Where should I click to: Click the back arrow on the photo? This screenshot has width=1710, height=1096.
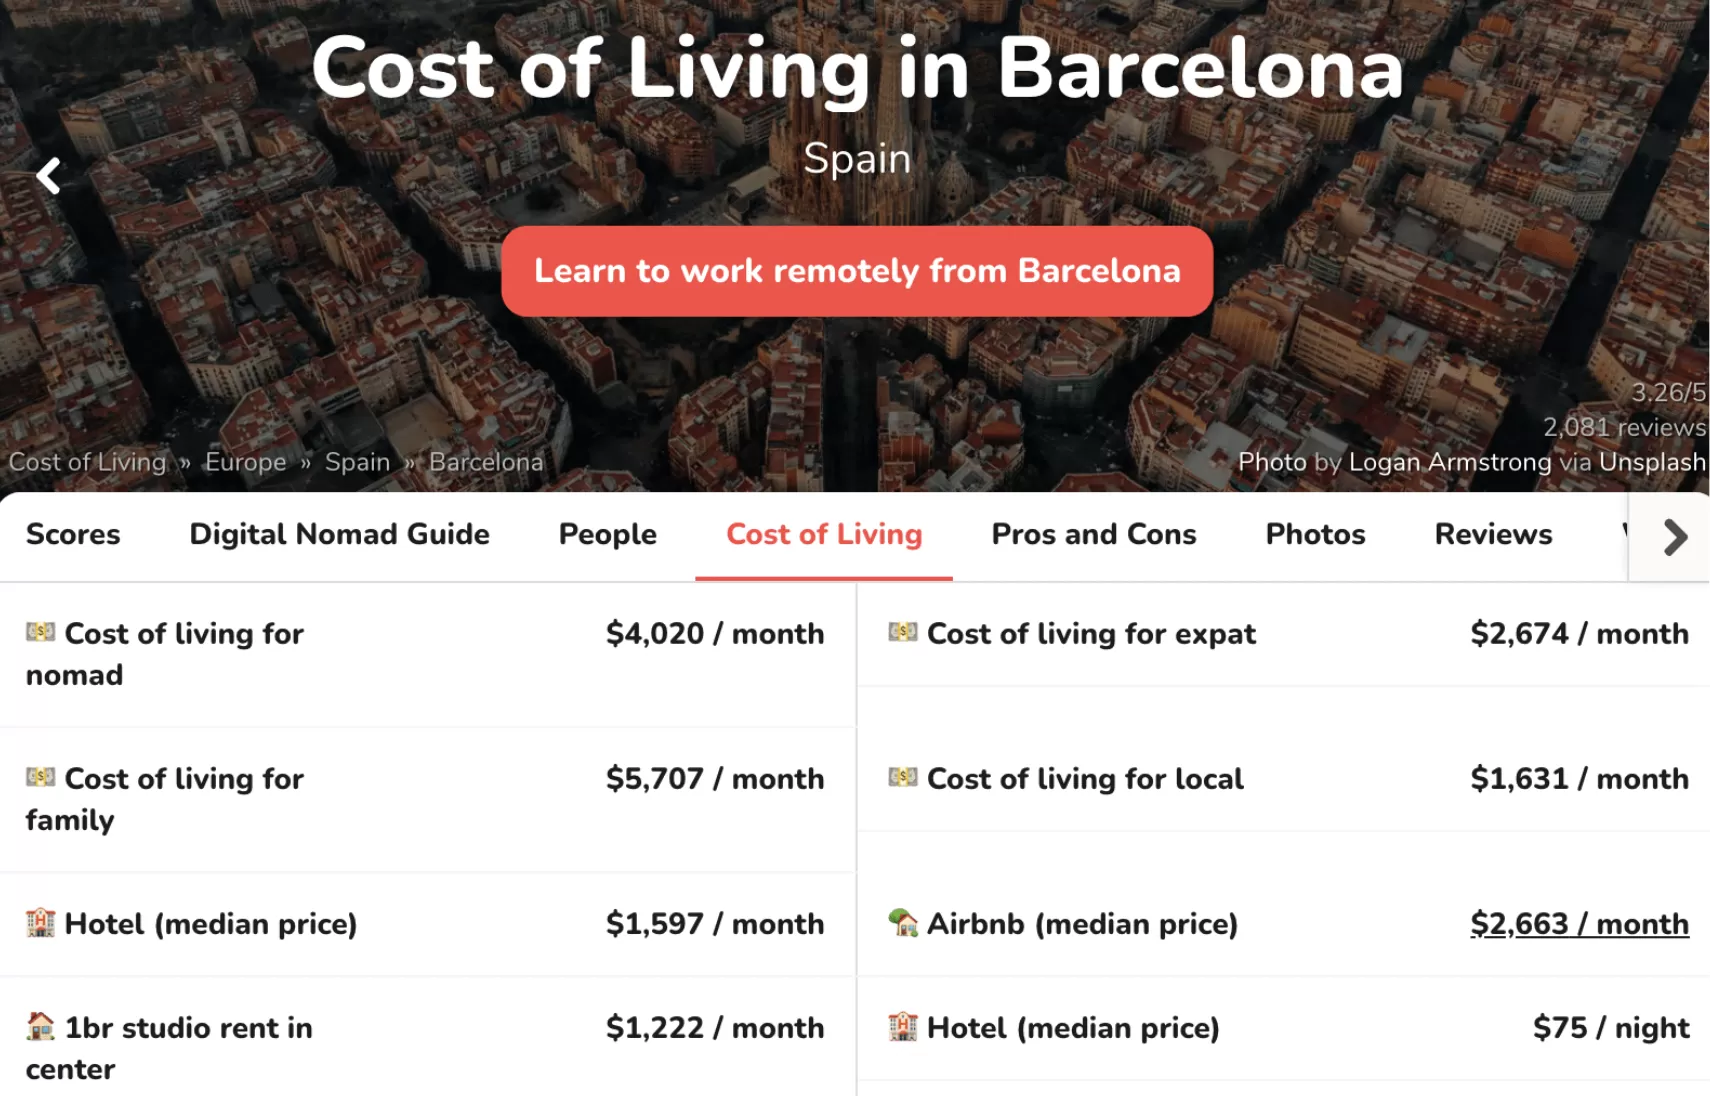[48, 176]
